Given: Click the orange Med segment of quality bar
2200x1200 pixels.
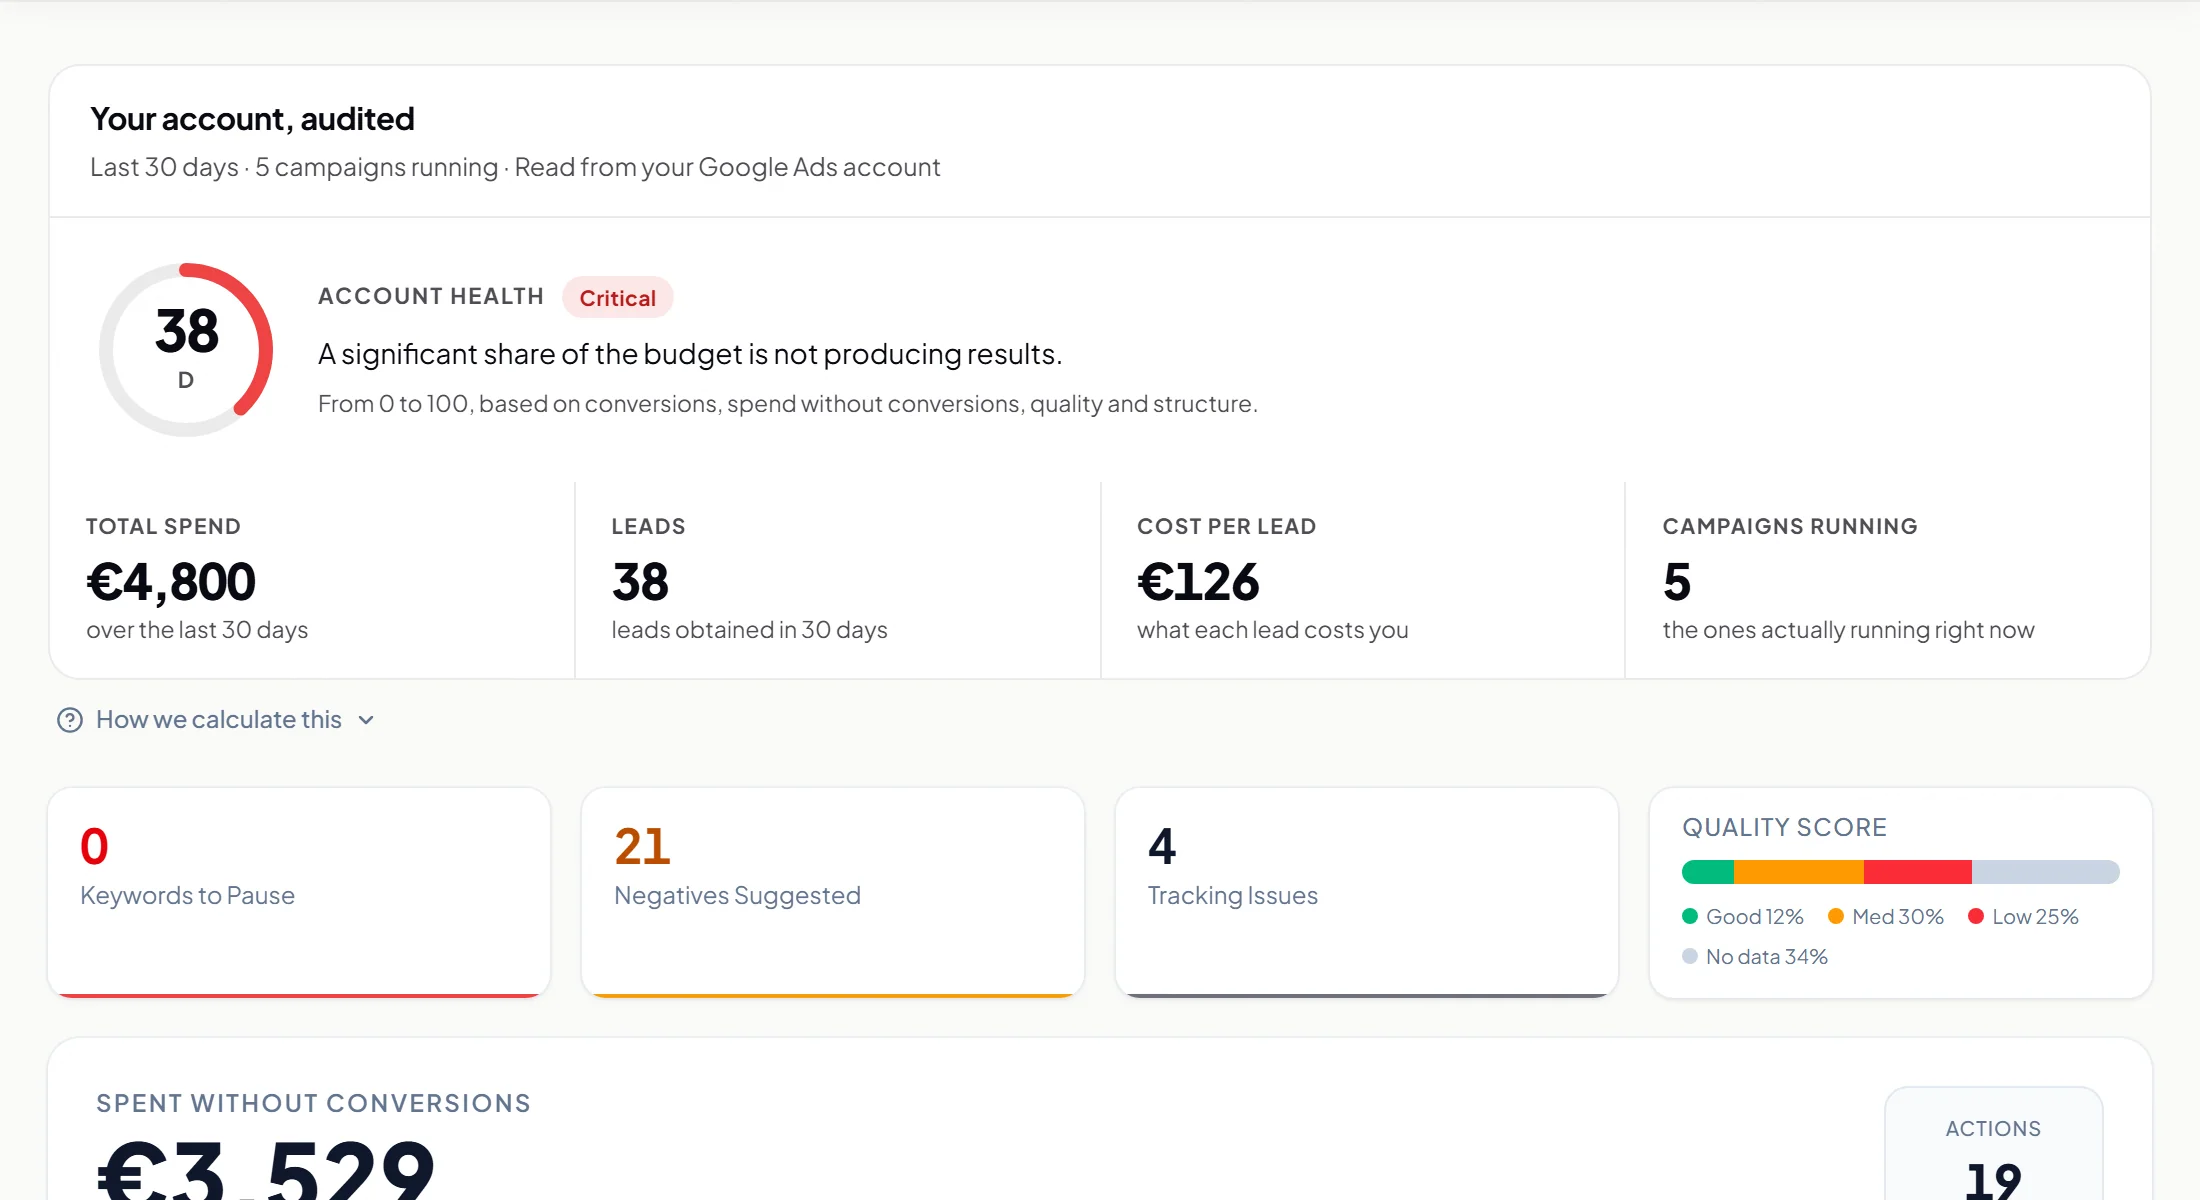Looking at the screenshot, I should pos(1799,872).
